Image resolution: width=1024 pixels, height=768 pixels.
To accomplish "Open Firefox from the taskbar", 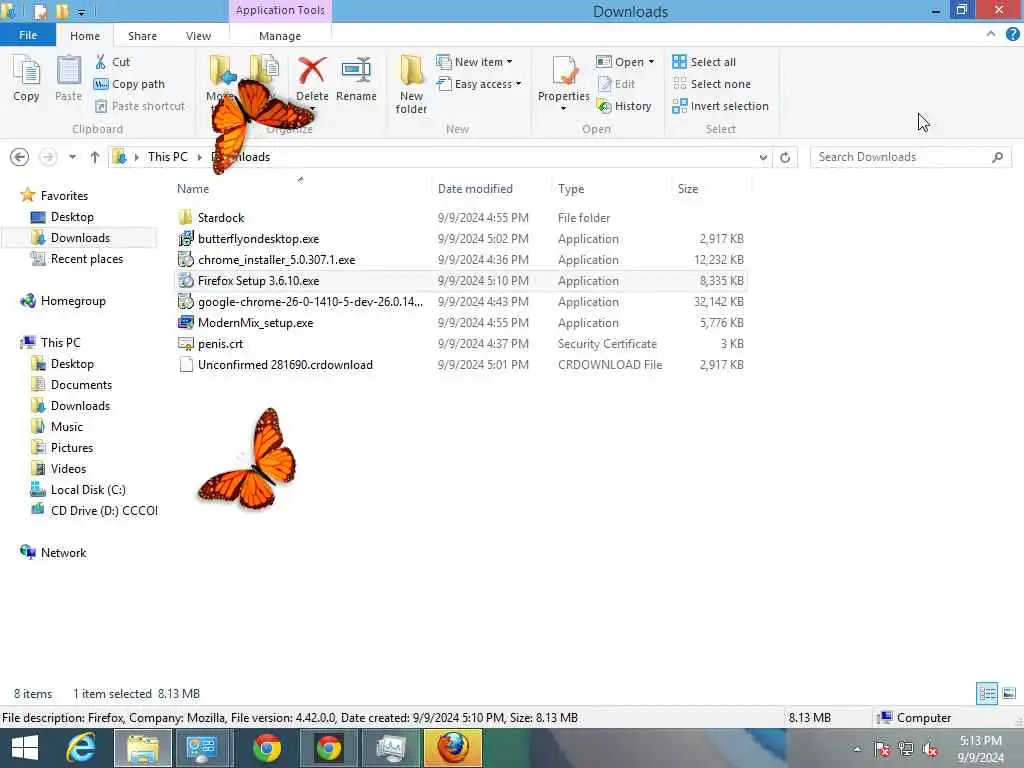I will [453, 748].
